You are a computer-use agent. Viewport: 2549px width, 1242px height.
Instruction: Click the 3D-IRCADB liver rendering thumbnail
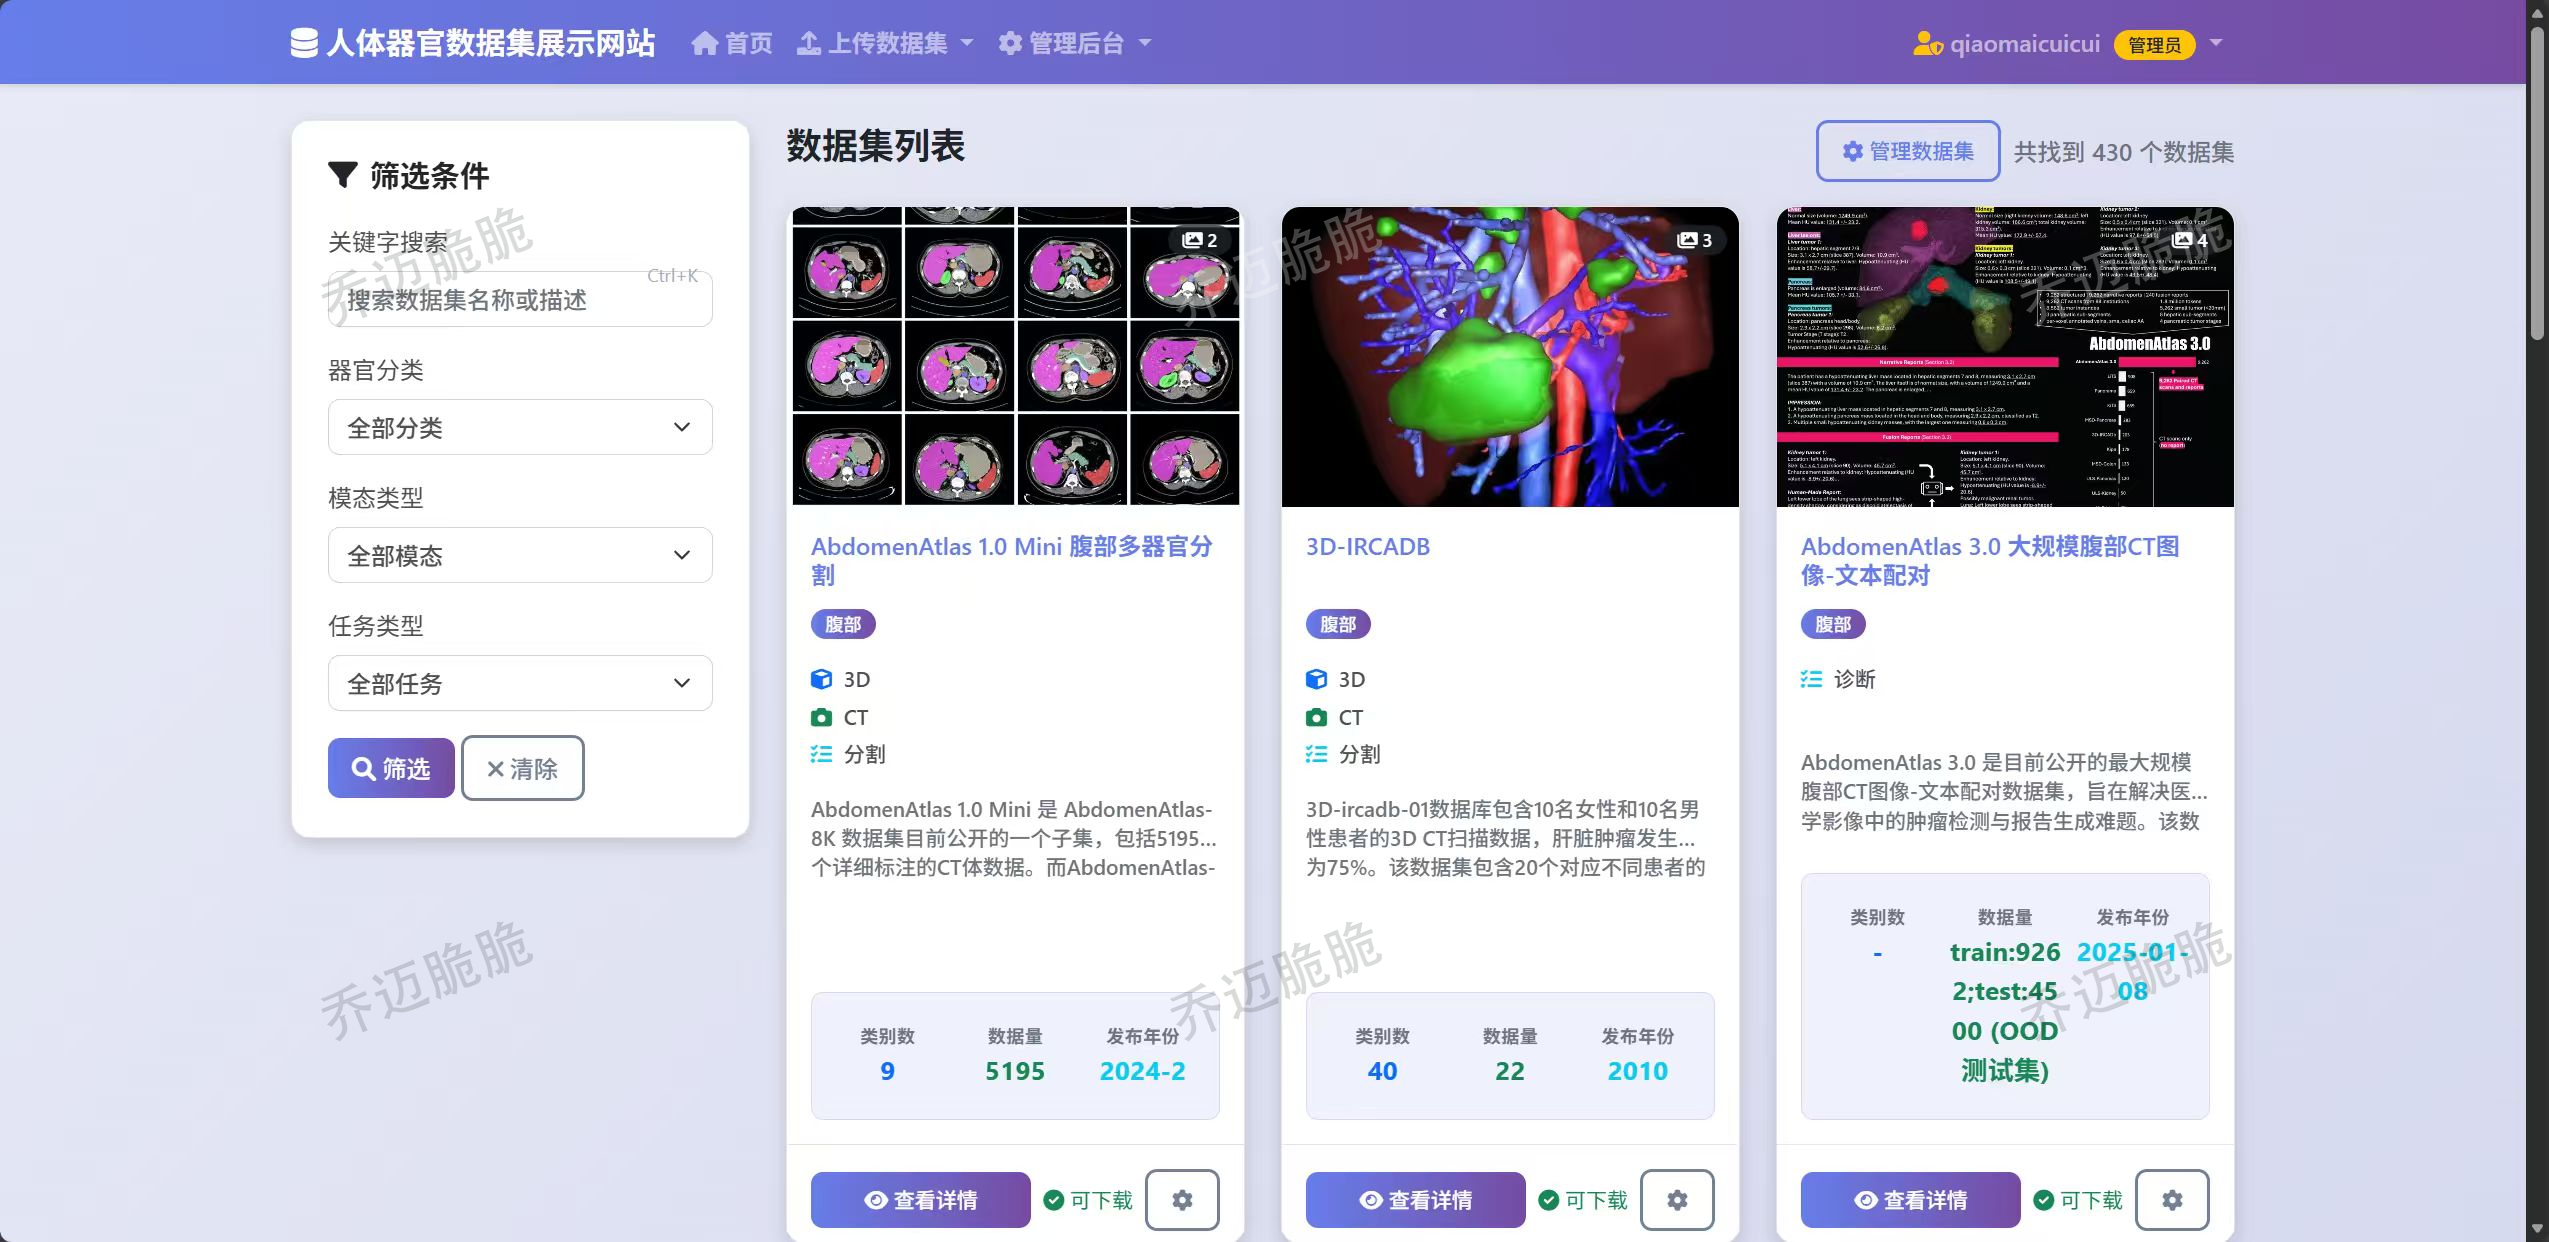1510,356
